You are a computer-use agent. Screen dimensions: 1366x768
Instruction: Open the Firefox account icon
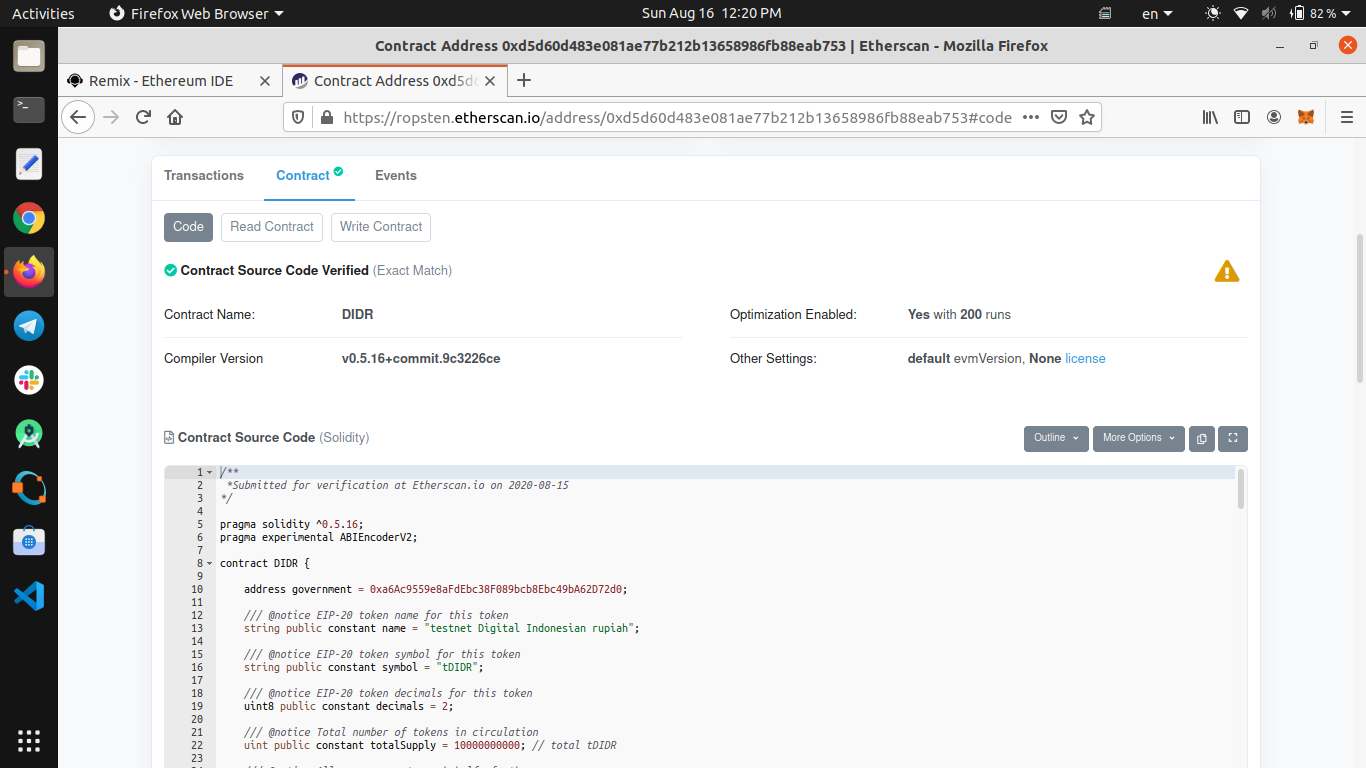click(x=1274, y=117)
